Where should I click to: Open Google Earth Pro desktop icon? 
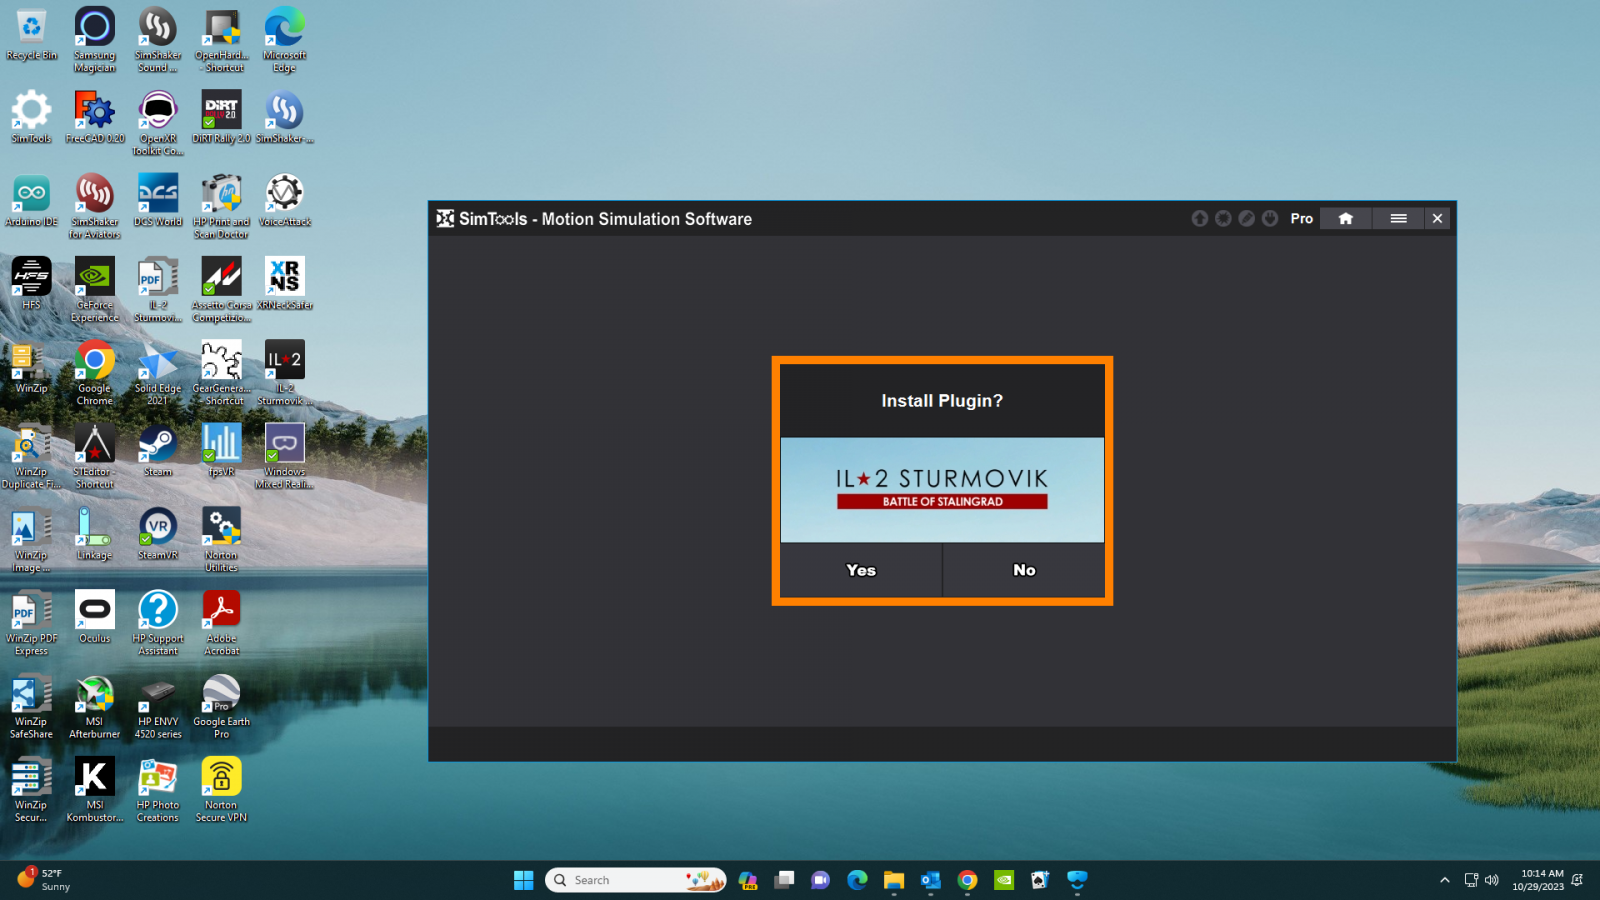point(221,706)
